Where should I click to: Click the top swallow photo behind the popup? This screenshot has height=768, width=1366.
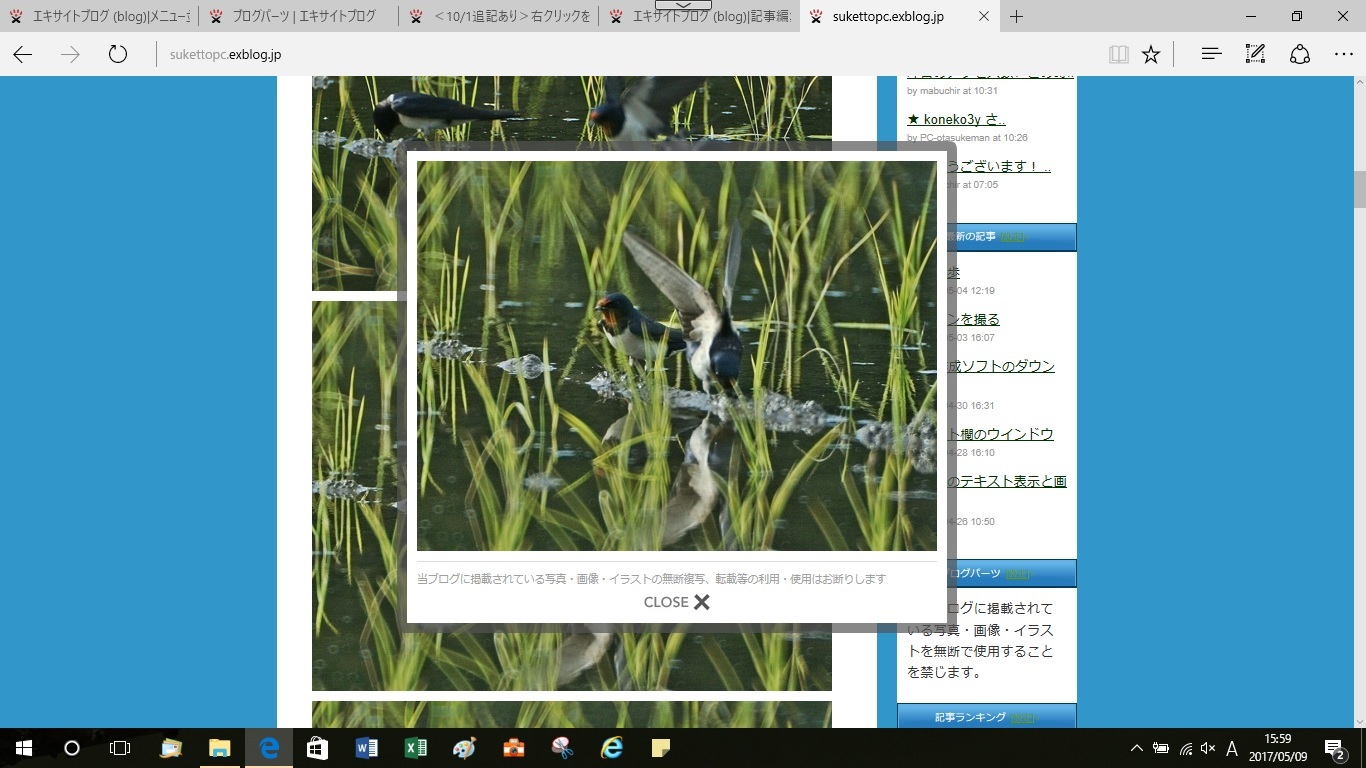tap(571, 110)
